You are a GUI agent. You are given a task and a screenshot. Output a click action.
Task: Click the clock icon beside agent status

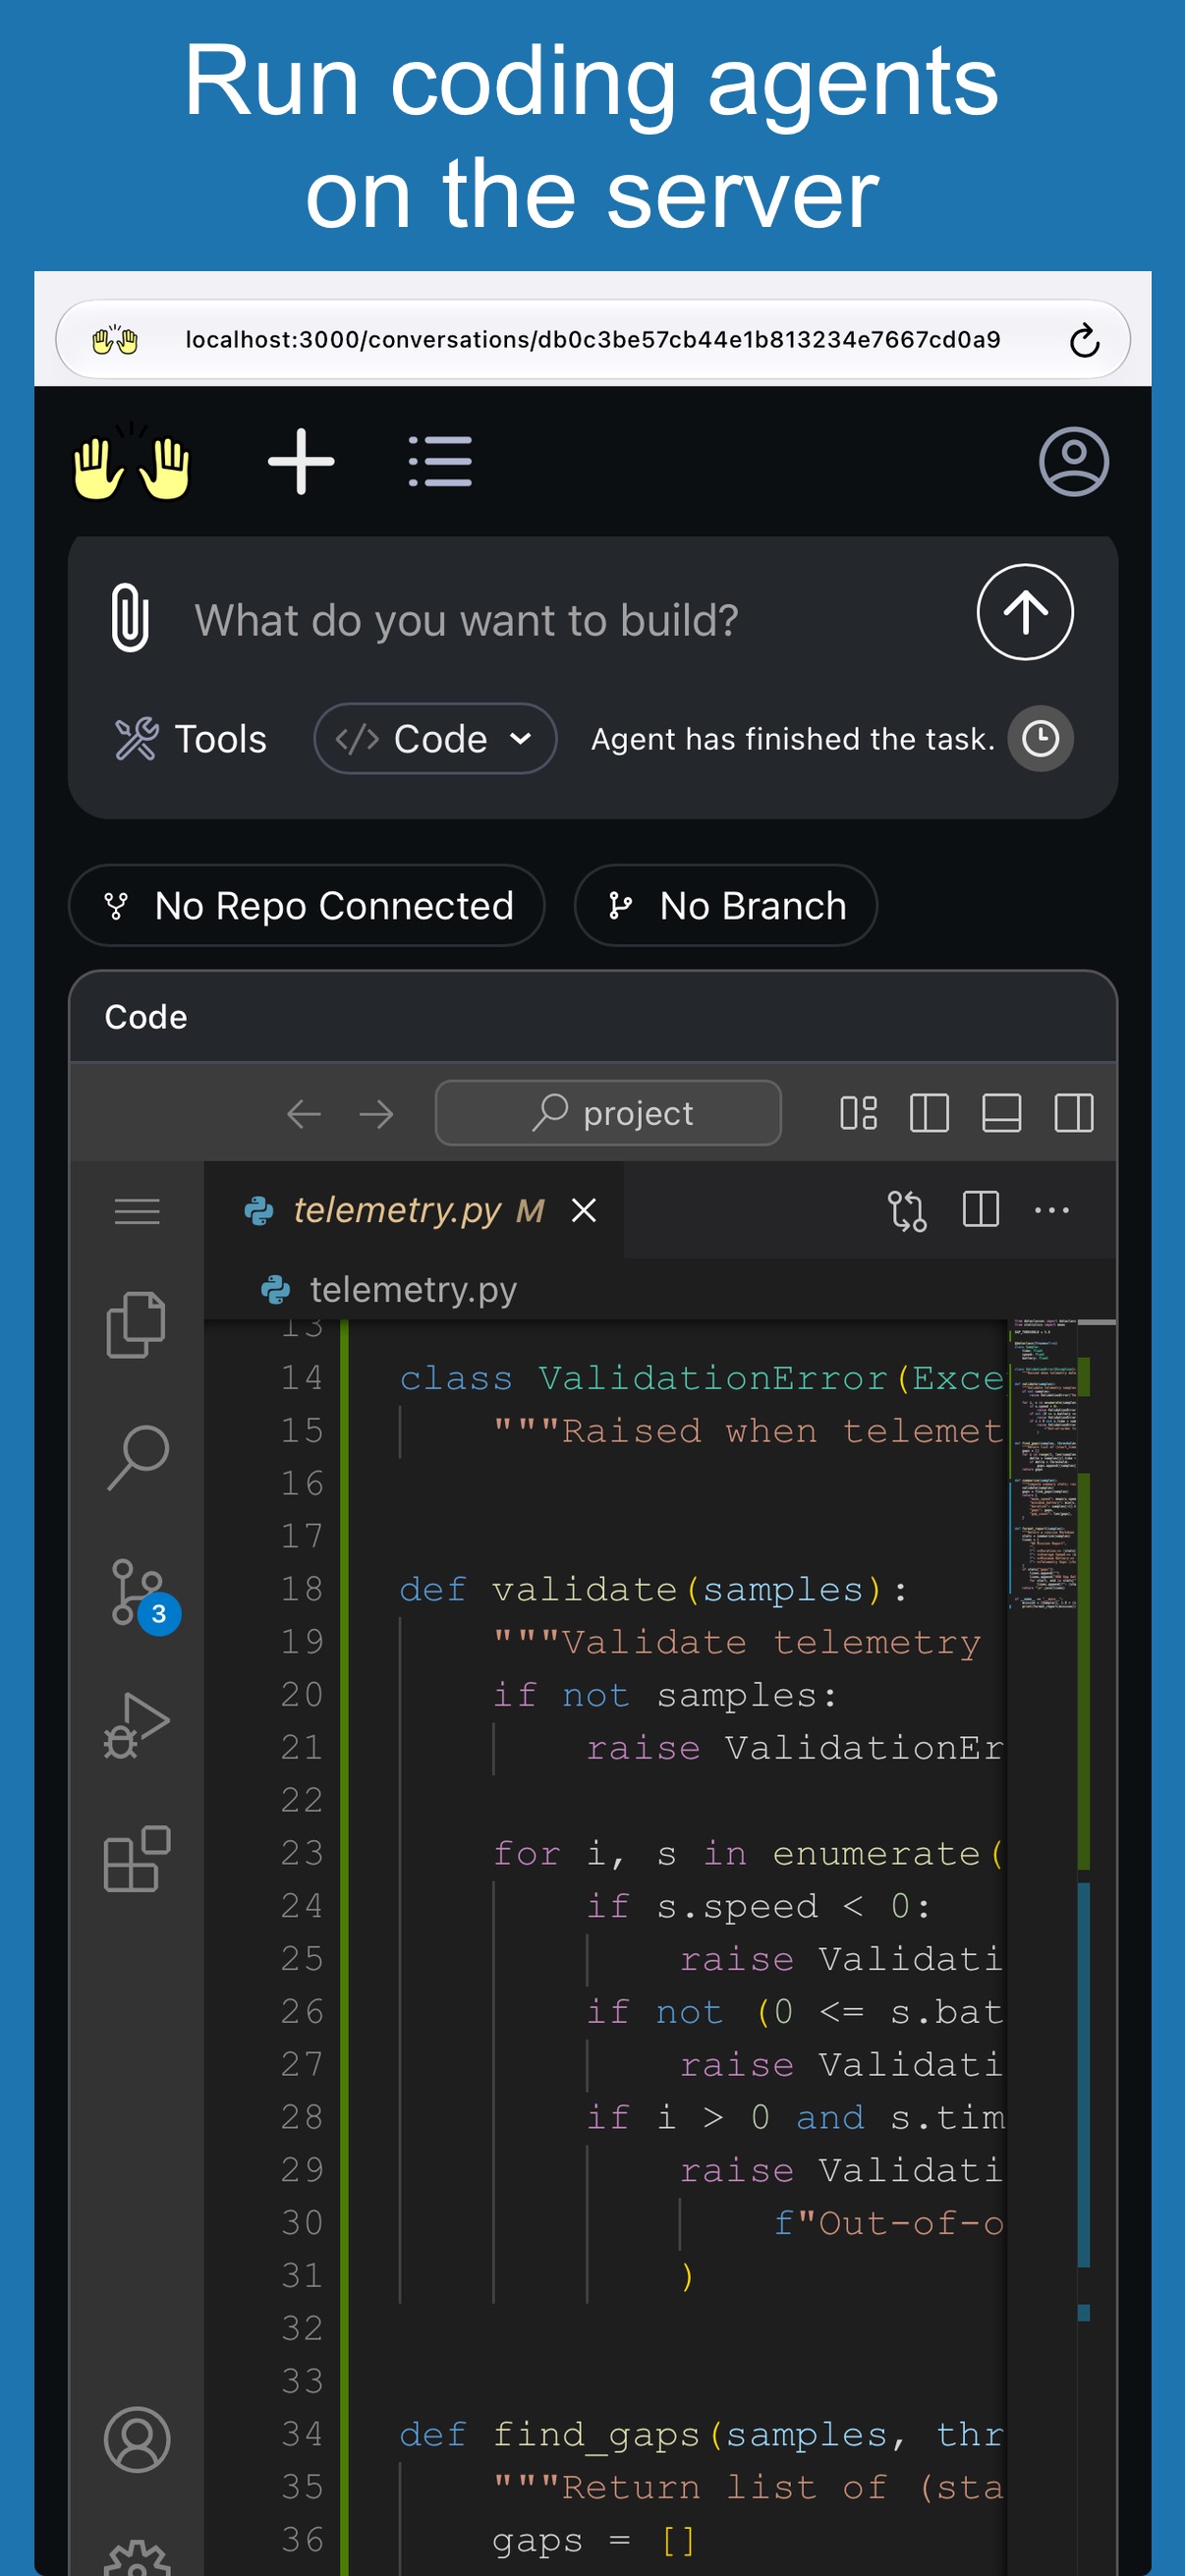(1040, 739)
